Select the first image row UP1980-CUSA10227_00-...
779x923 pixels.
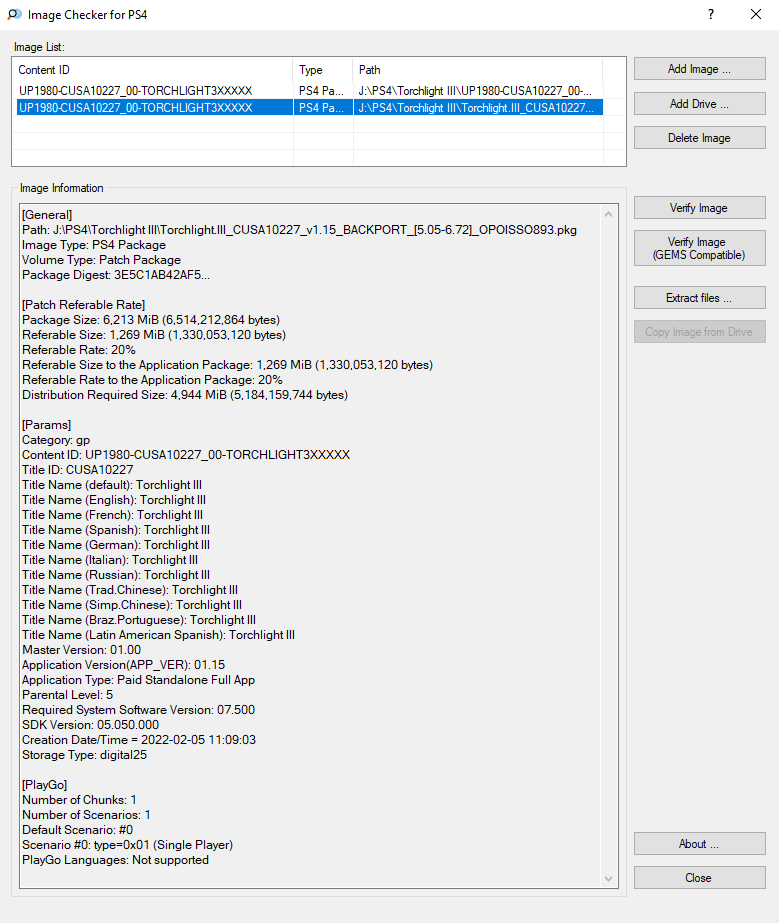[310, 91]
